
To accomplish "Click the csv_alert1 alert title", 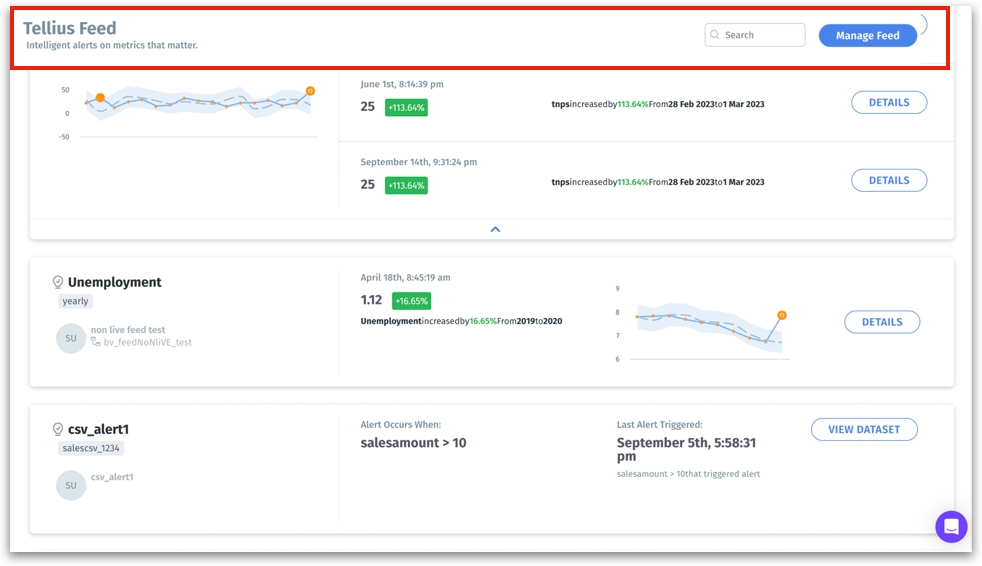I will (x=98, y=430).
